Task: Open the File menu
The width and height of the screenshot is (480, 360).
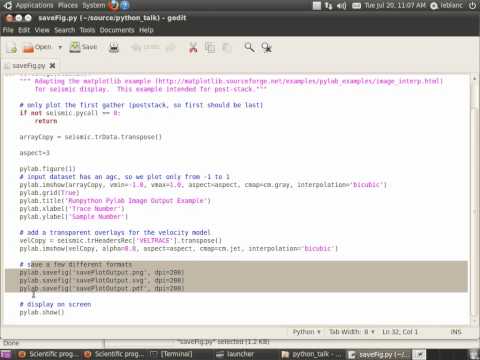Action: (x=8, y=30)
